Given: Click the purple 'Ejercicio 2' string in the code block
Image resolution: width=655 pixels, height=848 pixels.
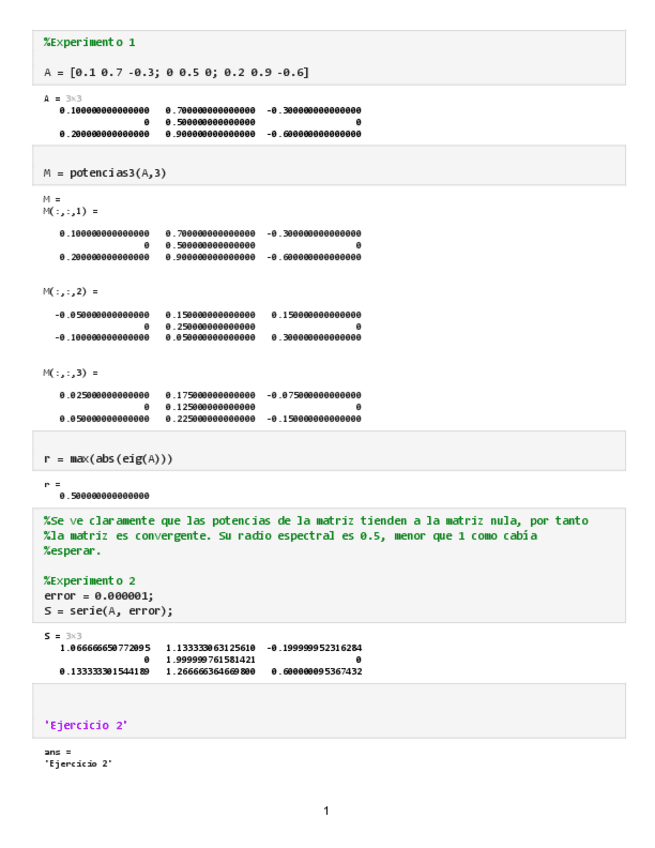Looking at the screenshot, I should (86, 725).
